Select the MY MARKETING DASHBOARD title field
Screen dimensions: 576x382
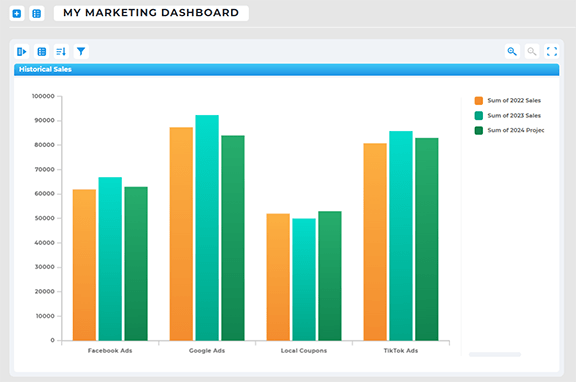click(x=151, y=13)
